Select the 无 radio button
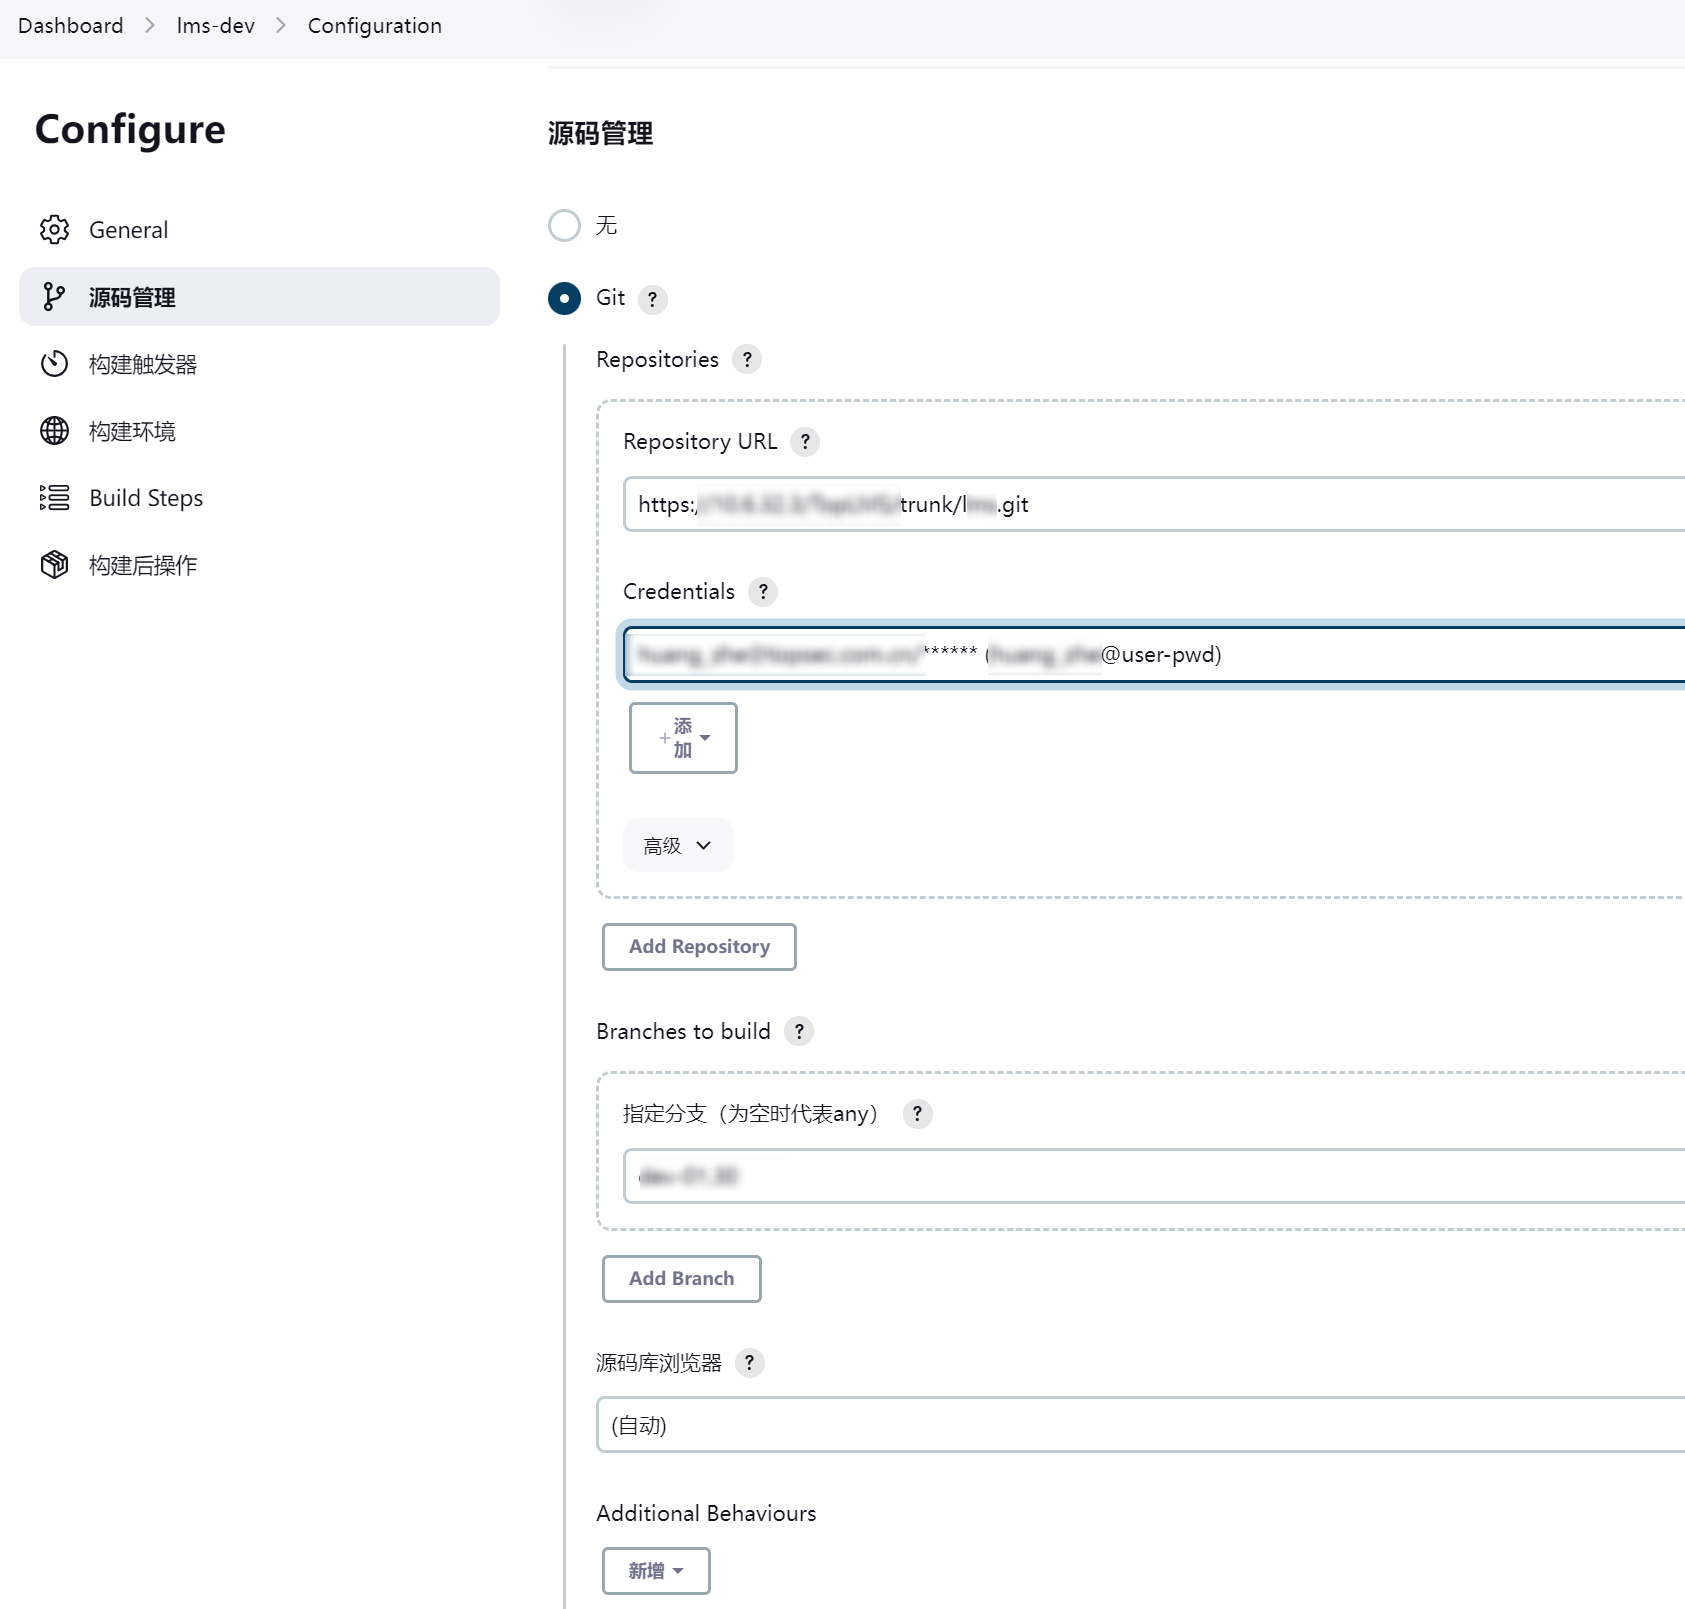The height and width of the screenshot is (1609, 1685). [564, 226]
